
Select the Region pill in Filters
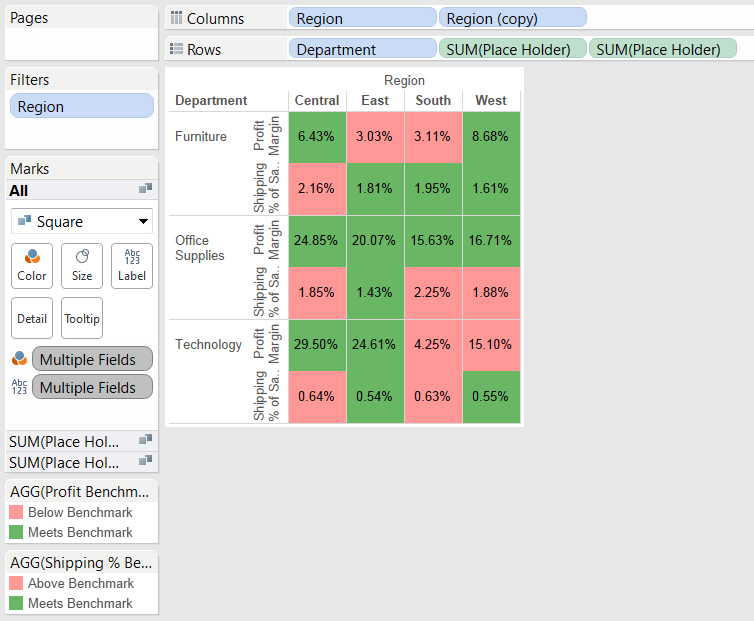coord(82,106)
